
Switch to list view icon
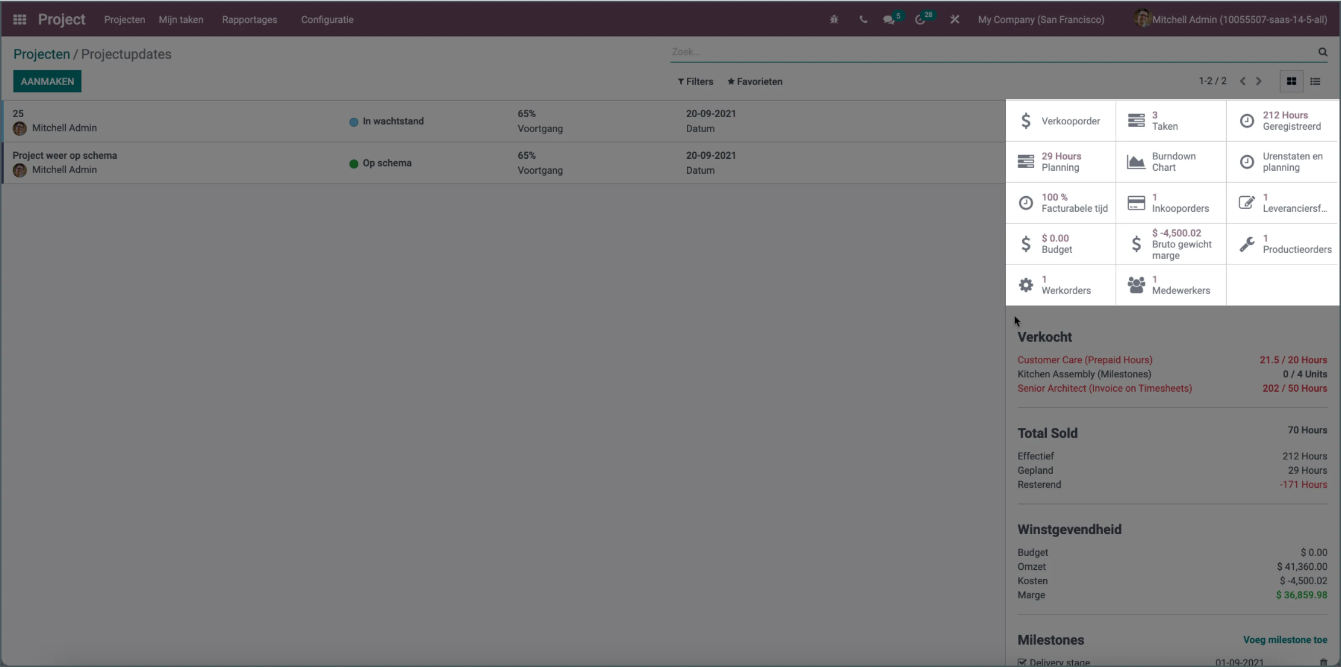click(x=1316, y=81)
